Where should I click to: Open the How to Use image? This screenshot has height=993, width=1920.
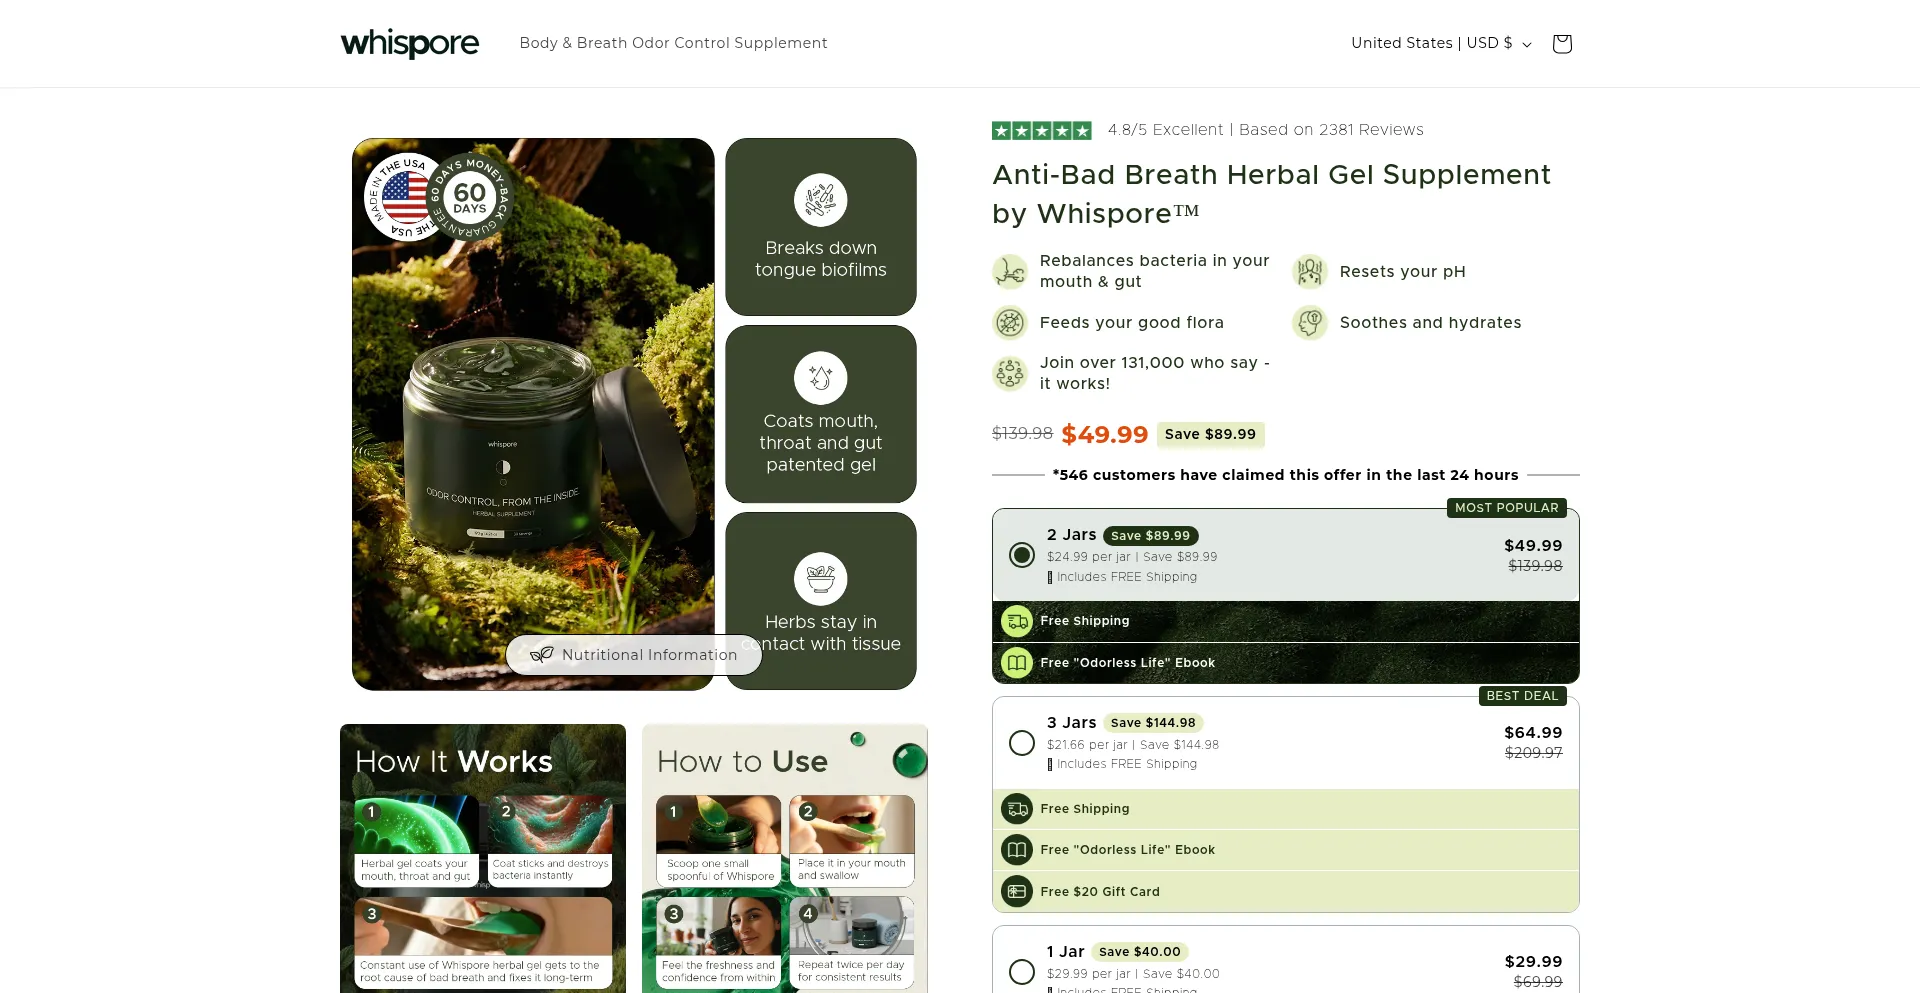coord(785,858)
